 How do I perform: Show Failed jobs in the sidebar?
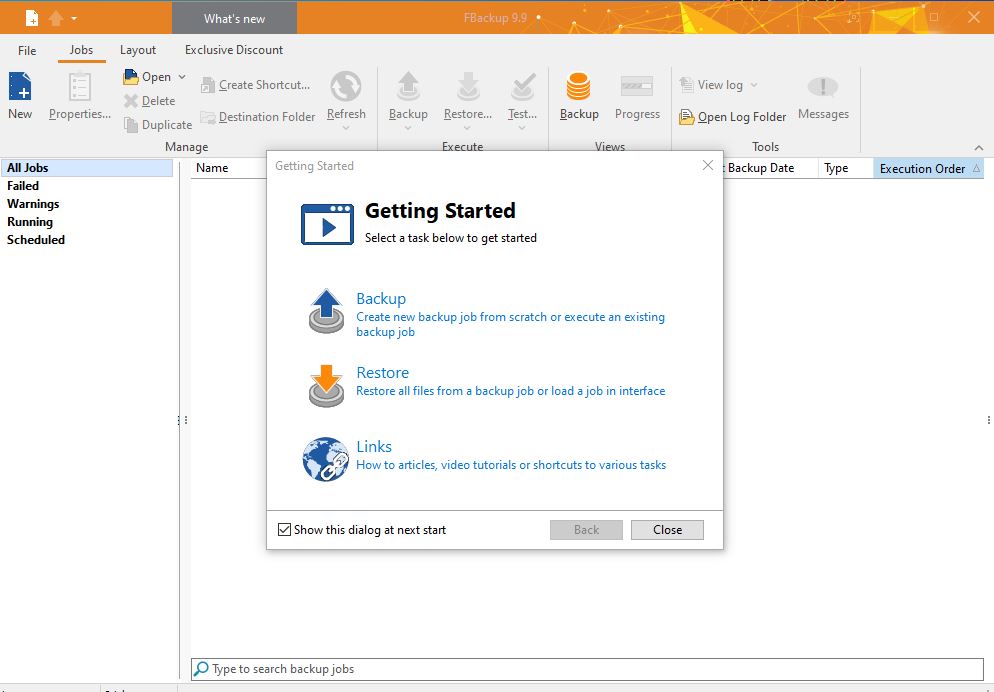pos(23,186)
